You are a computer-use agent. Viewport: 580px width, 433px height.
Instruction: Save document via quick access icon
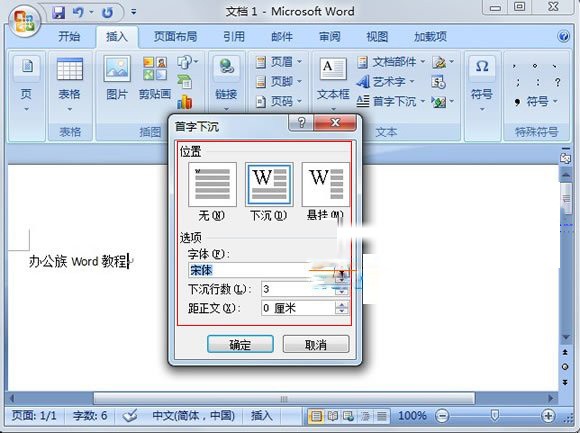[58, 13]
